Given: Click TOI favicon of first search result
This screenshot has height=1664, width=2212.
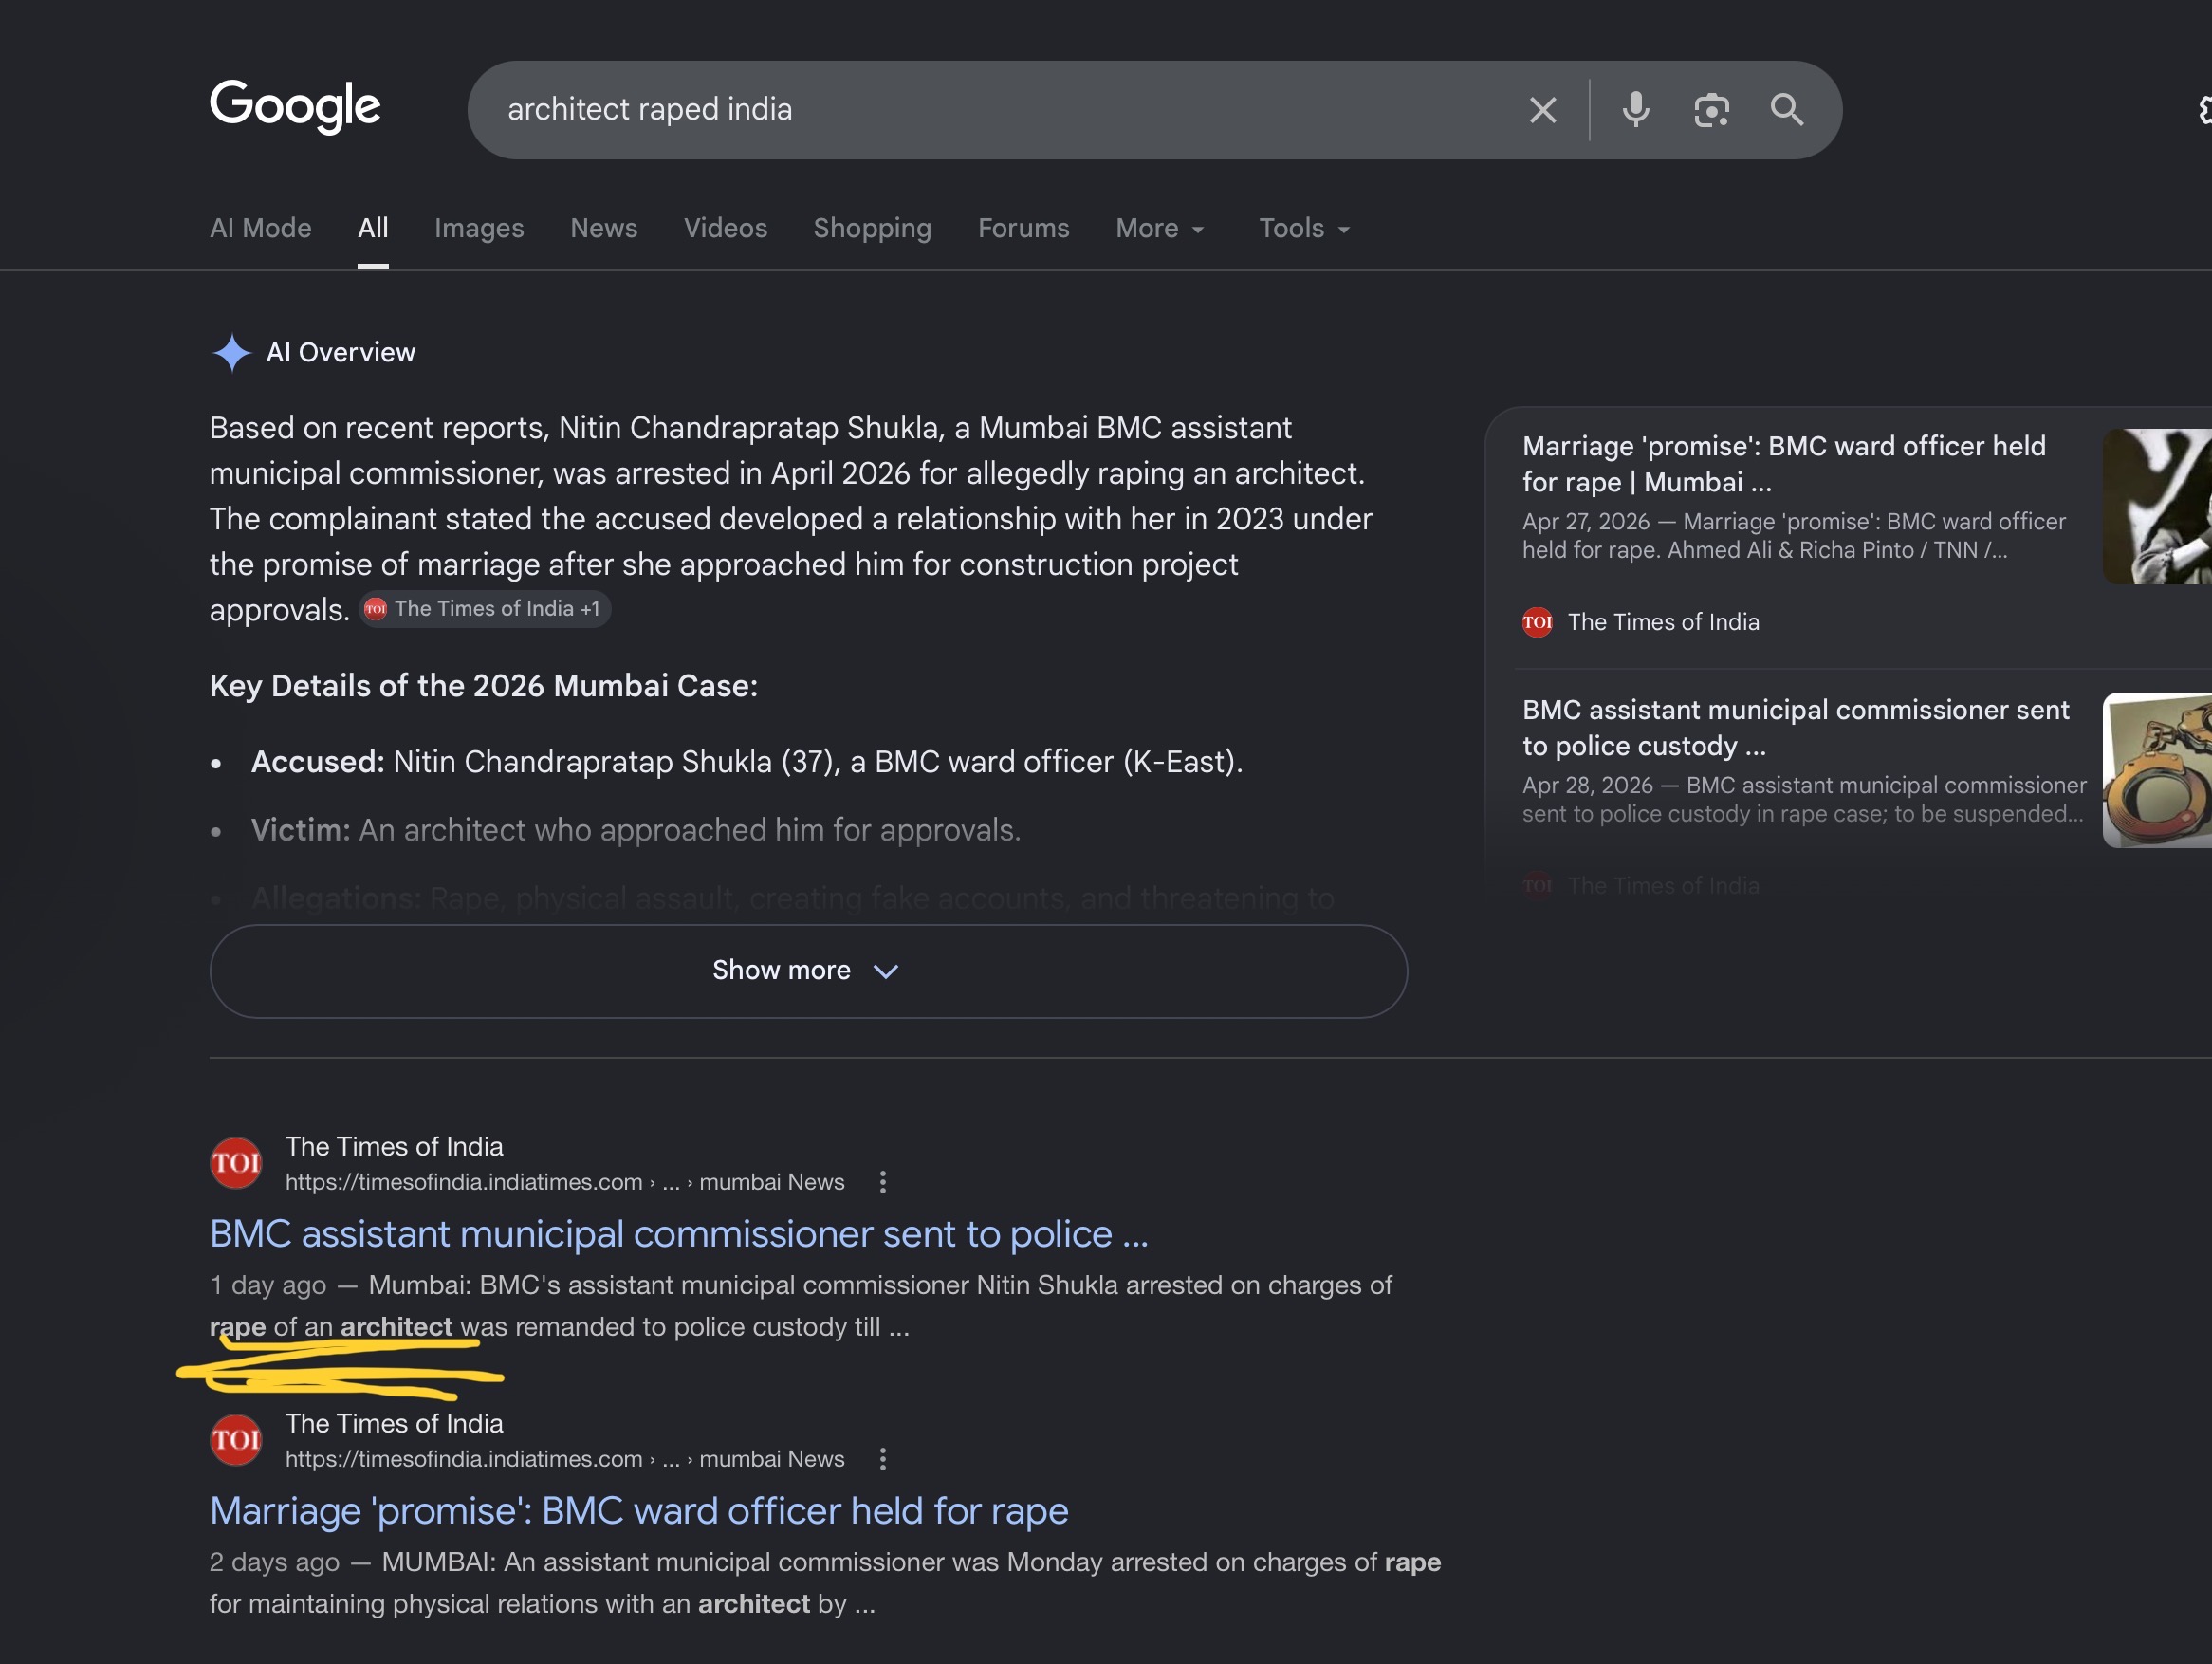Looking at the screenshot, I should (236, 1163).
